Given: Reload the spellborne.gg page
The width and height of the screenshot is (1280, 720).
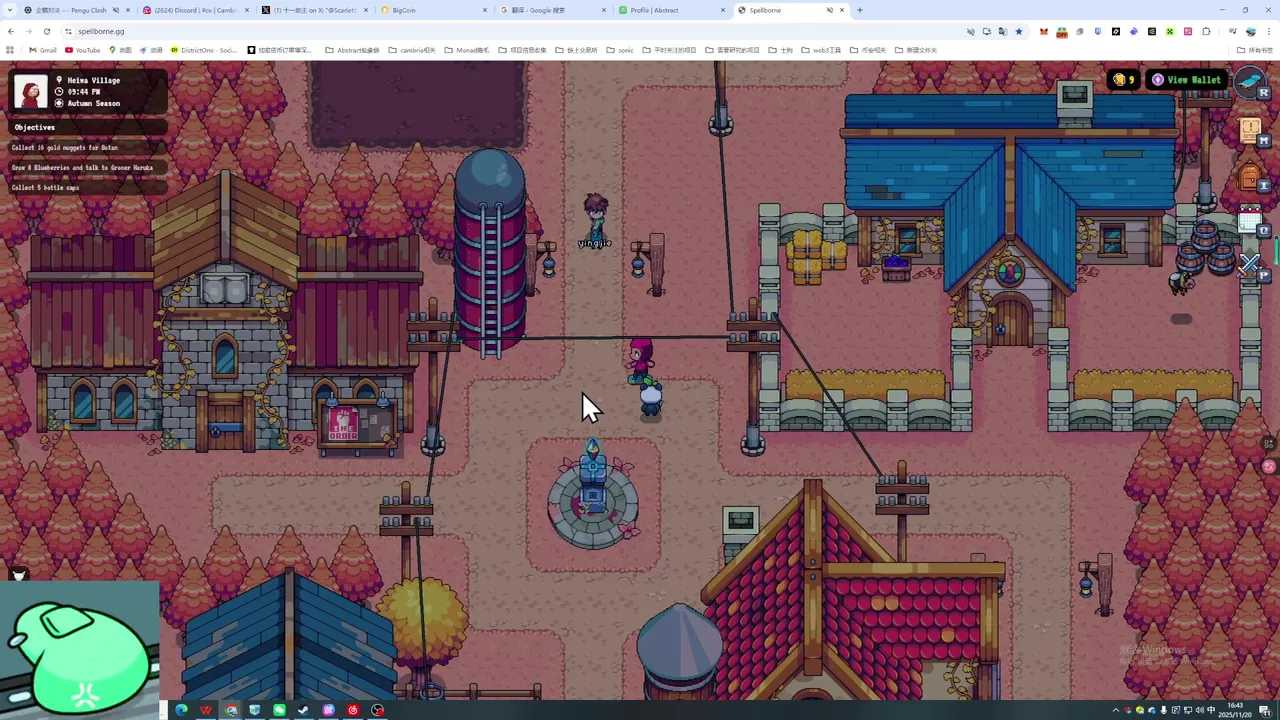Looking at the screenshot, I should (46, 31).
